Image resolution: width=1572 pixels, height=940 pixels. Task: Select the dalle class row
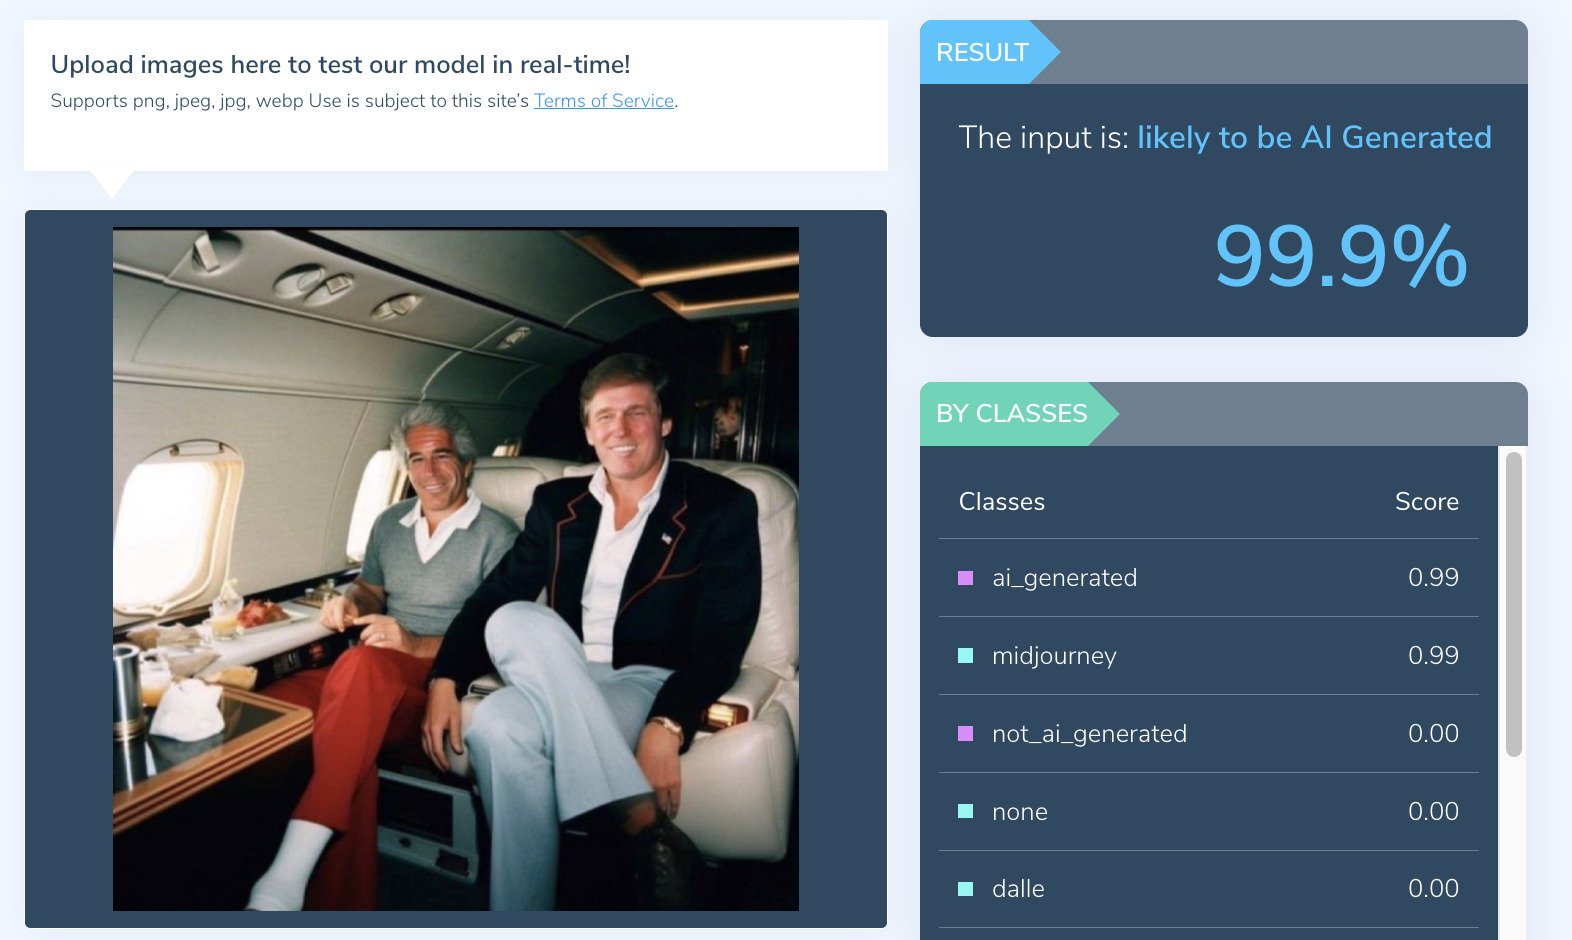point(1208,889)
